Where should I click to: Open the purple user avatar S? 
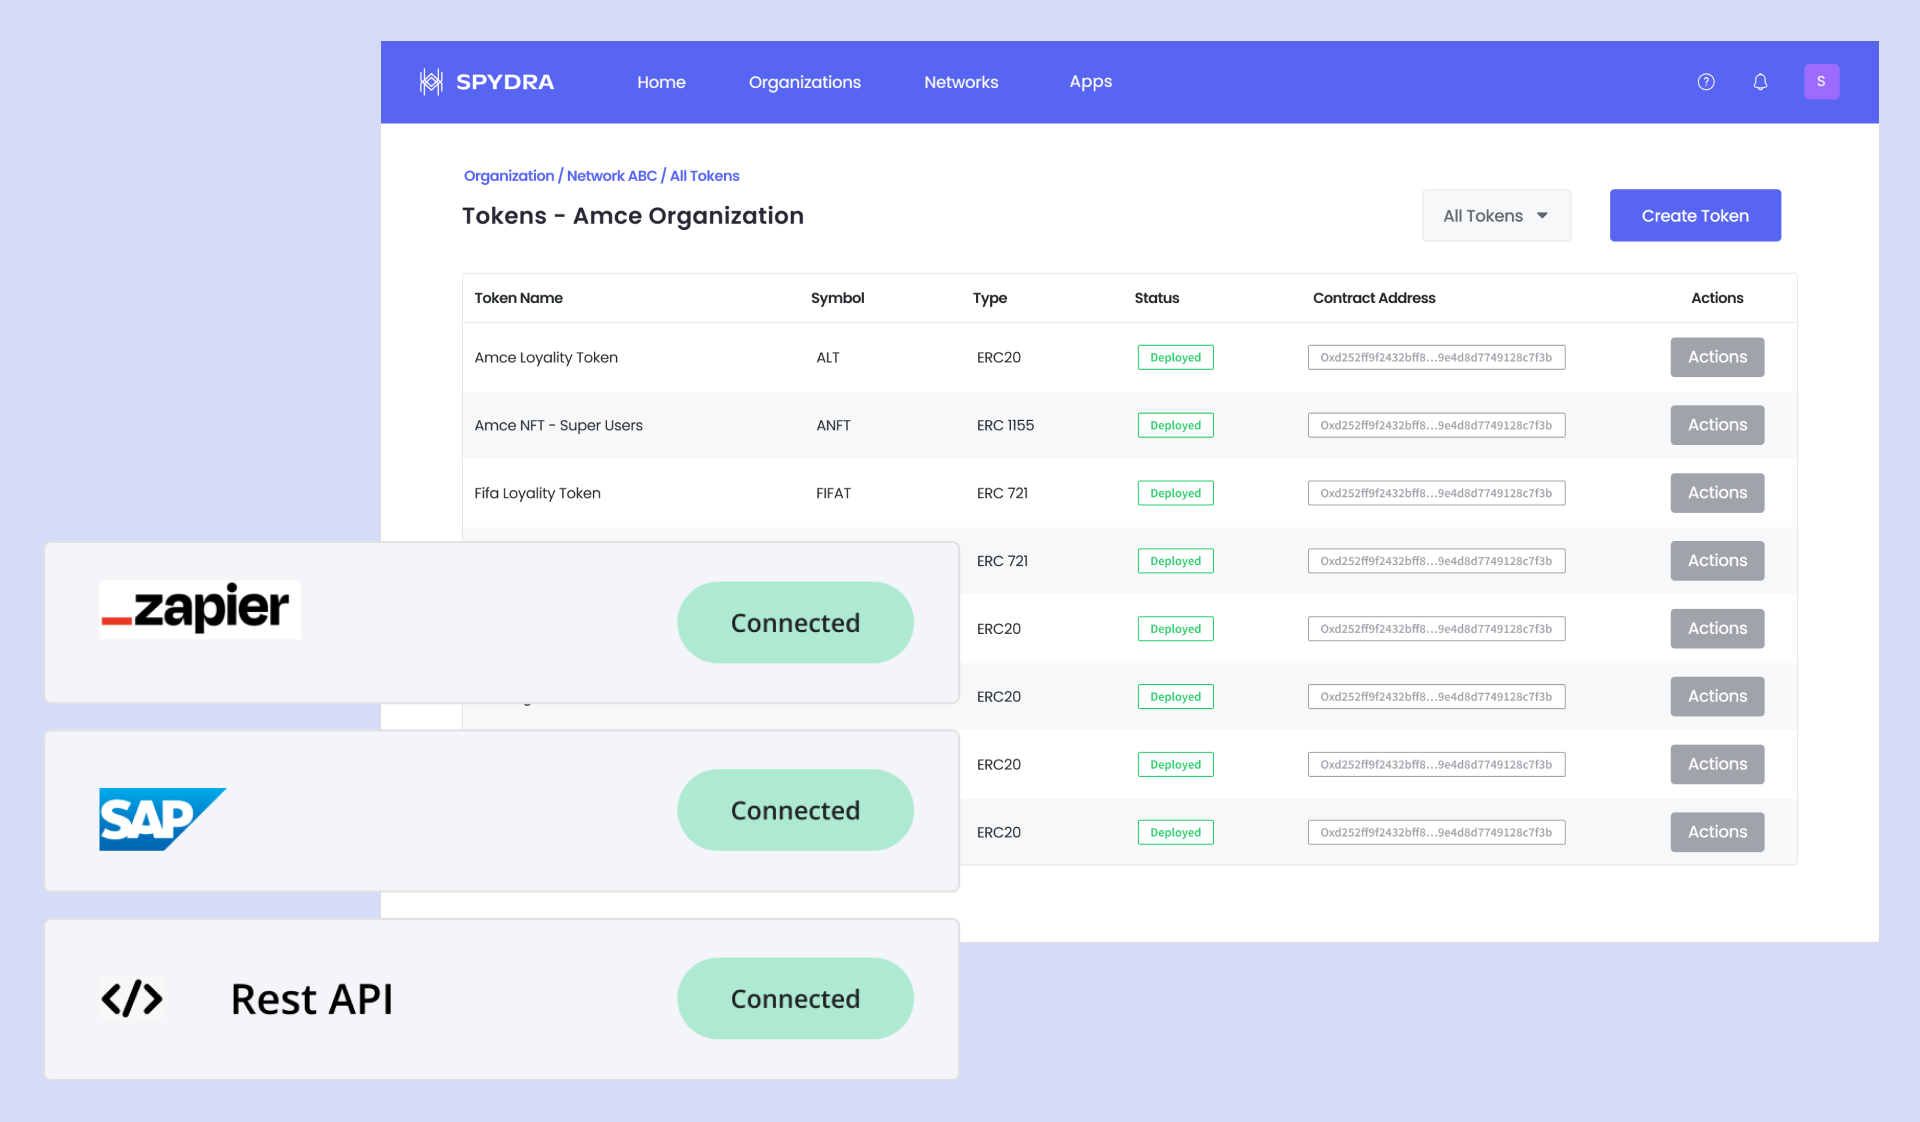click(x=1821, y=82)
